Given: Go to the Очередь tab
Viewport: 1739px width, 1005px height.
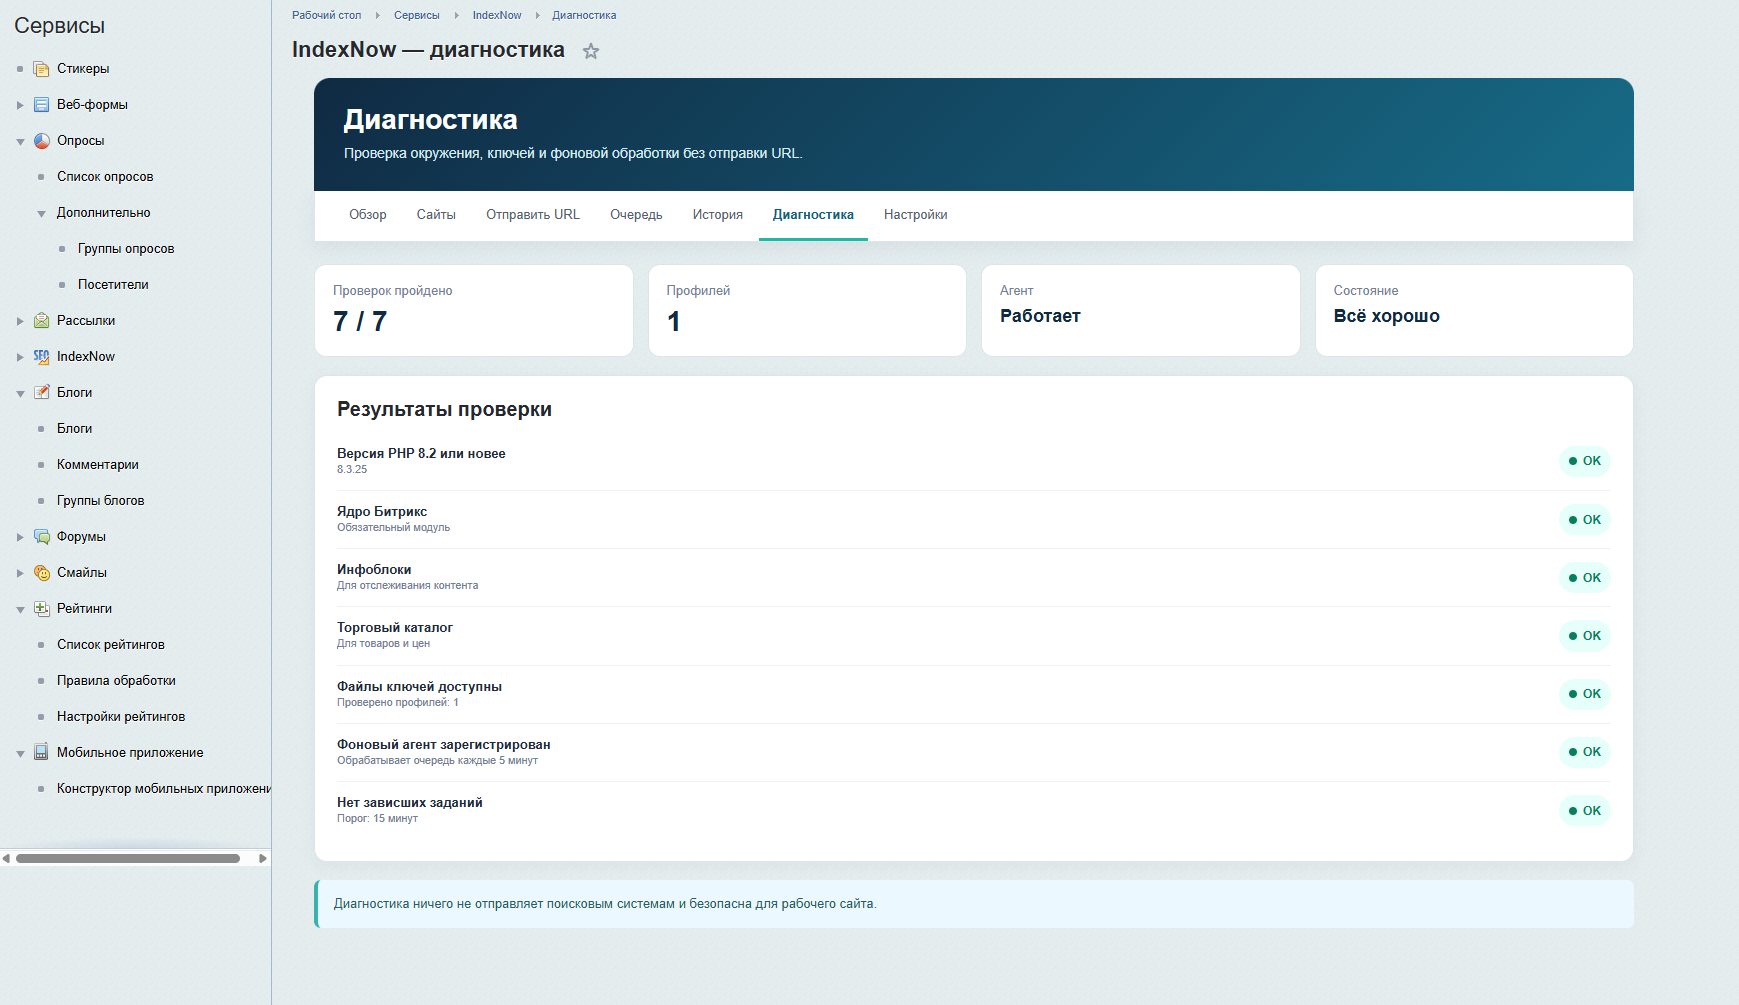Looking at the screenshot, I should (x=636, y=215).
